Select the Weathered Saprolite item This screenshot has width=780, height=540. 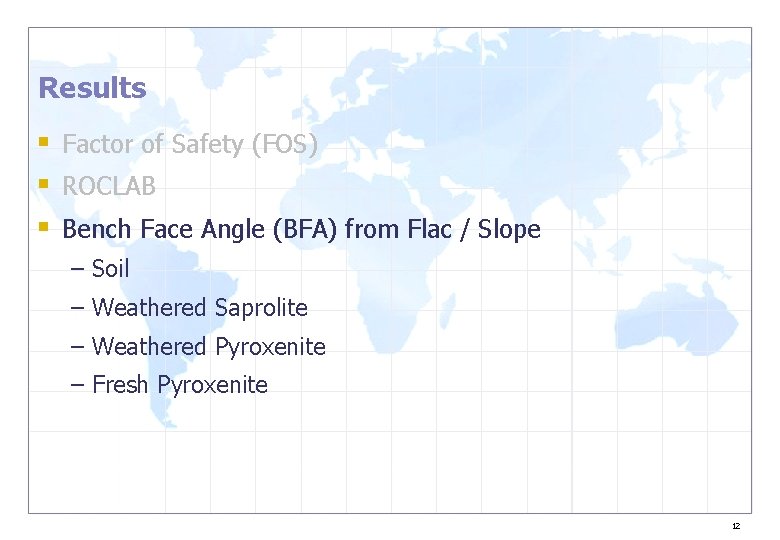coord(199,308)
